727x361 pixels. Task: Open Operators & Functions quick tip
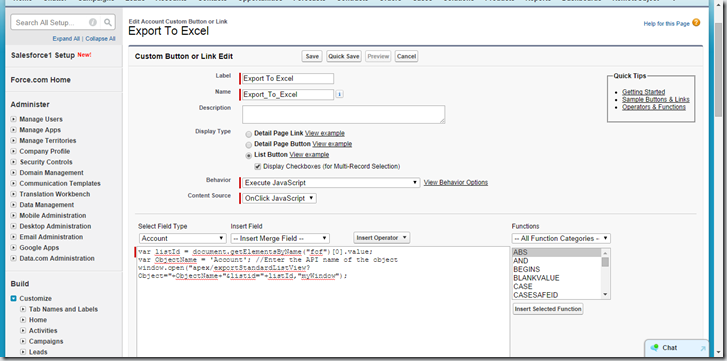pos(654,107)
